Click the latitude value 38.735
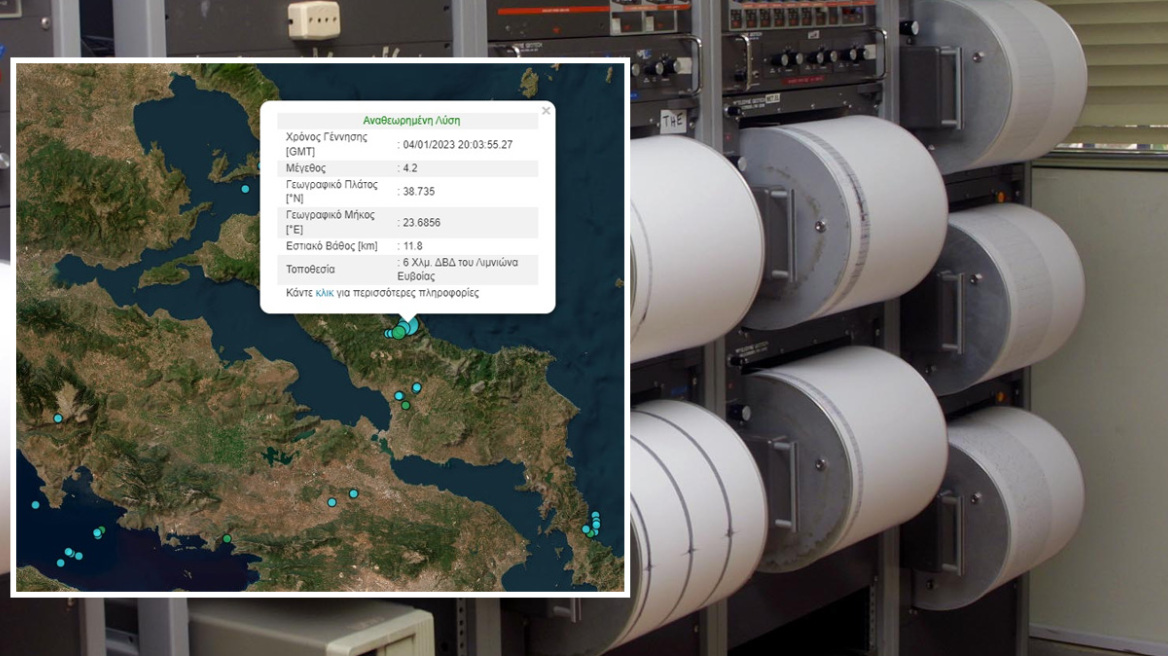 point(418,191)
